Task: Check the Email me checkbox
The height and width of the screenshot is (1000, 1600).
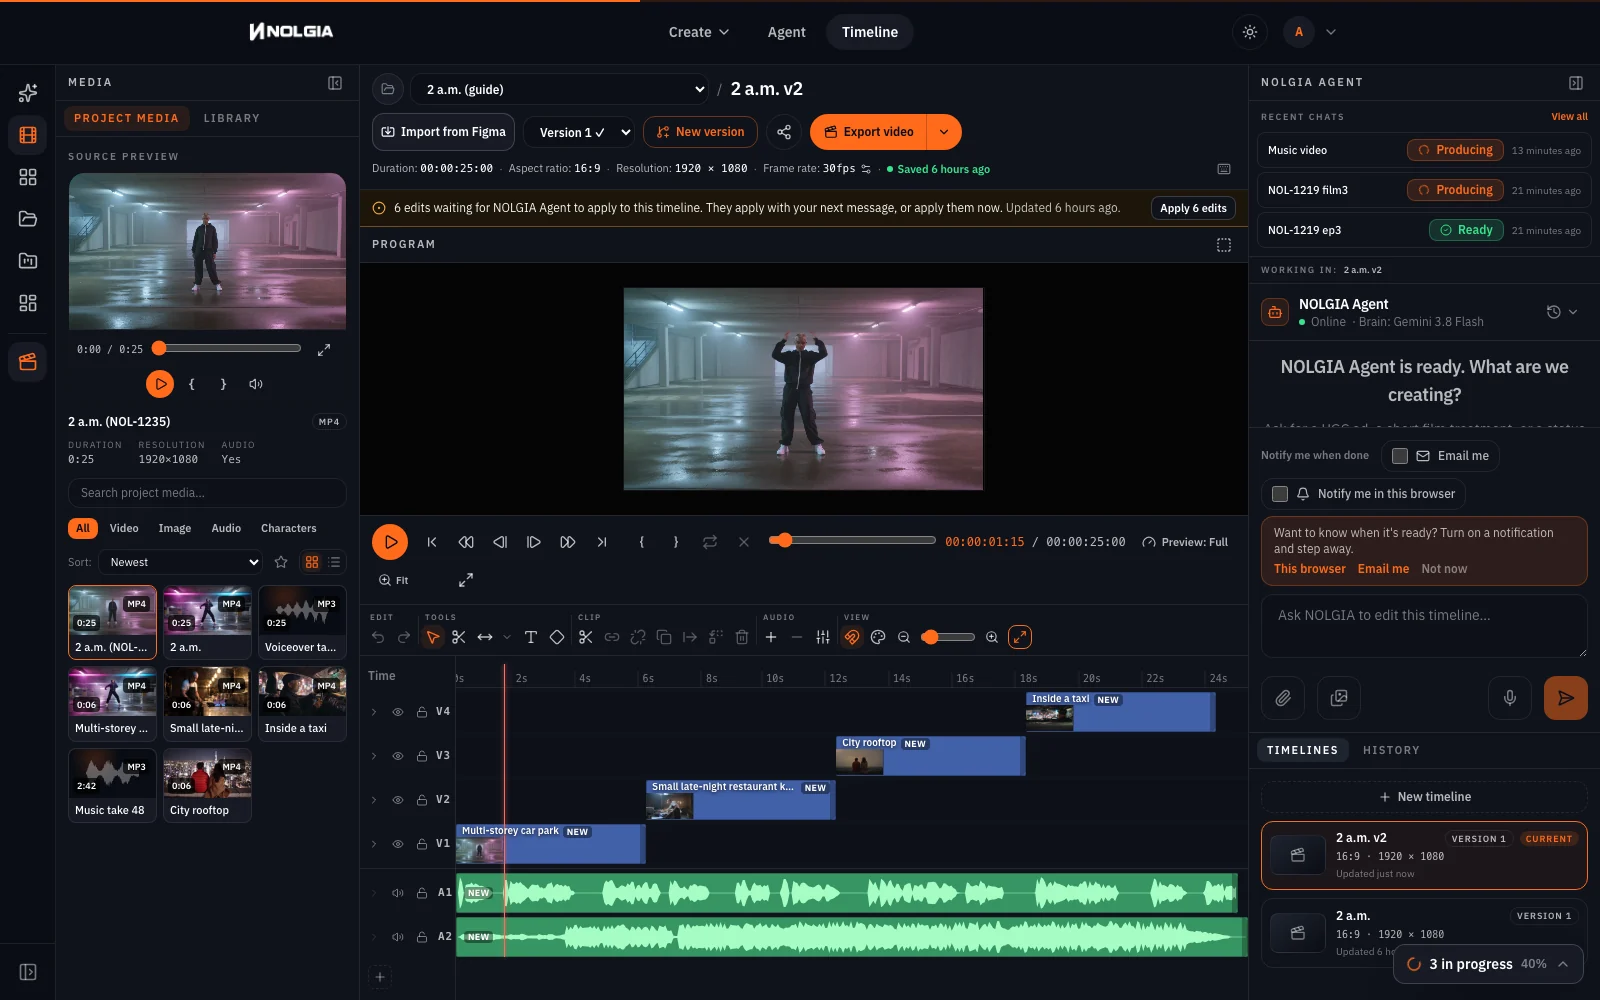Action: pyautogui.click(x=1400, y=456)
